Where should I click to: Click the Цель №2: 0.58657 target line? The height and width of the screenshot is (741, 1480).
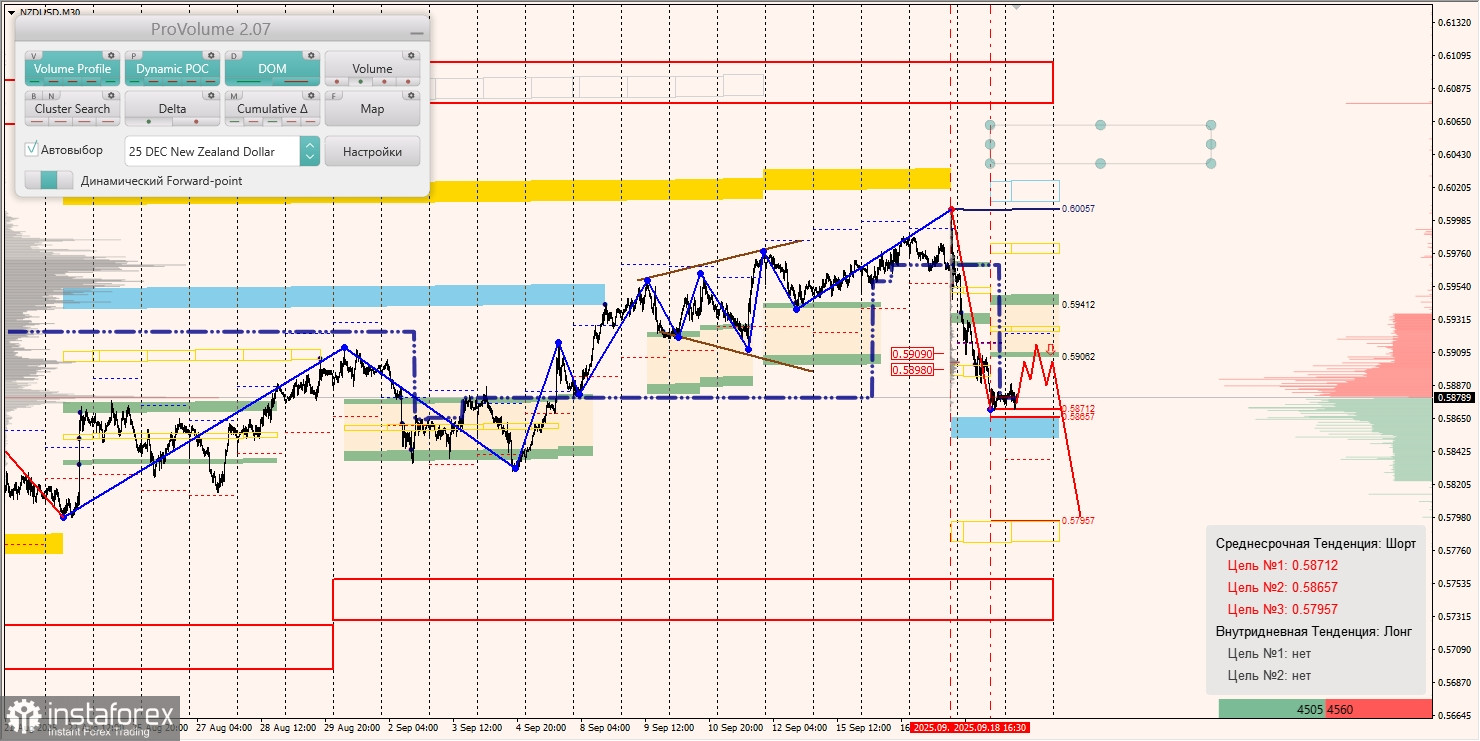click(x=1282, y=588)
